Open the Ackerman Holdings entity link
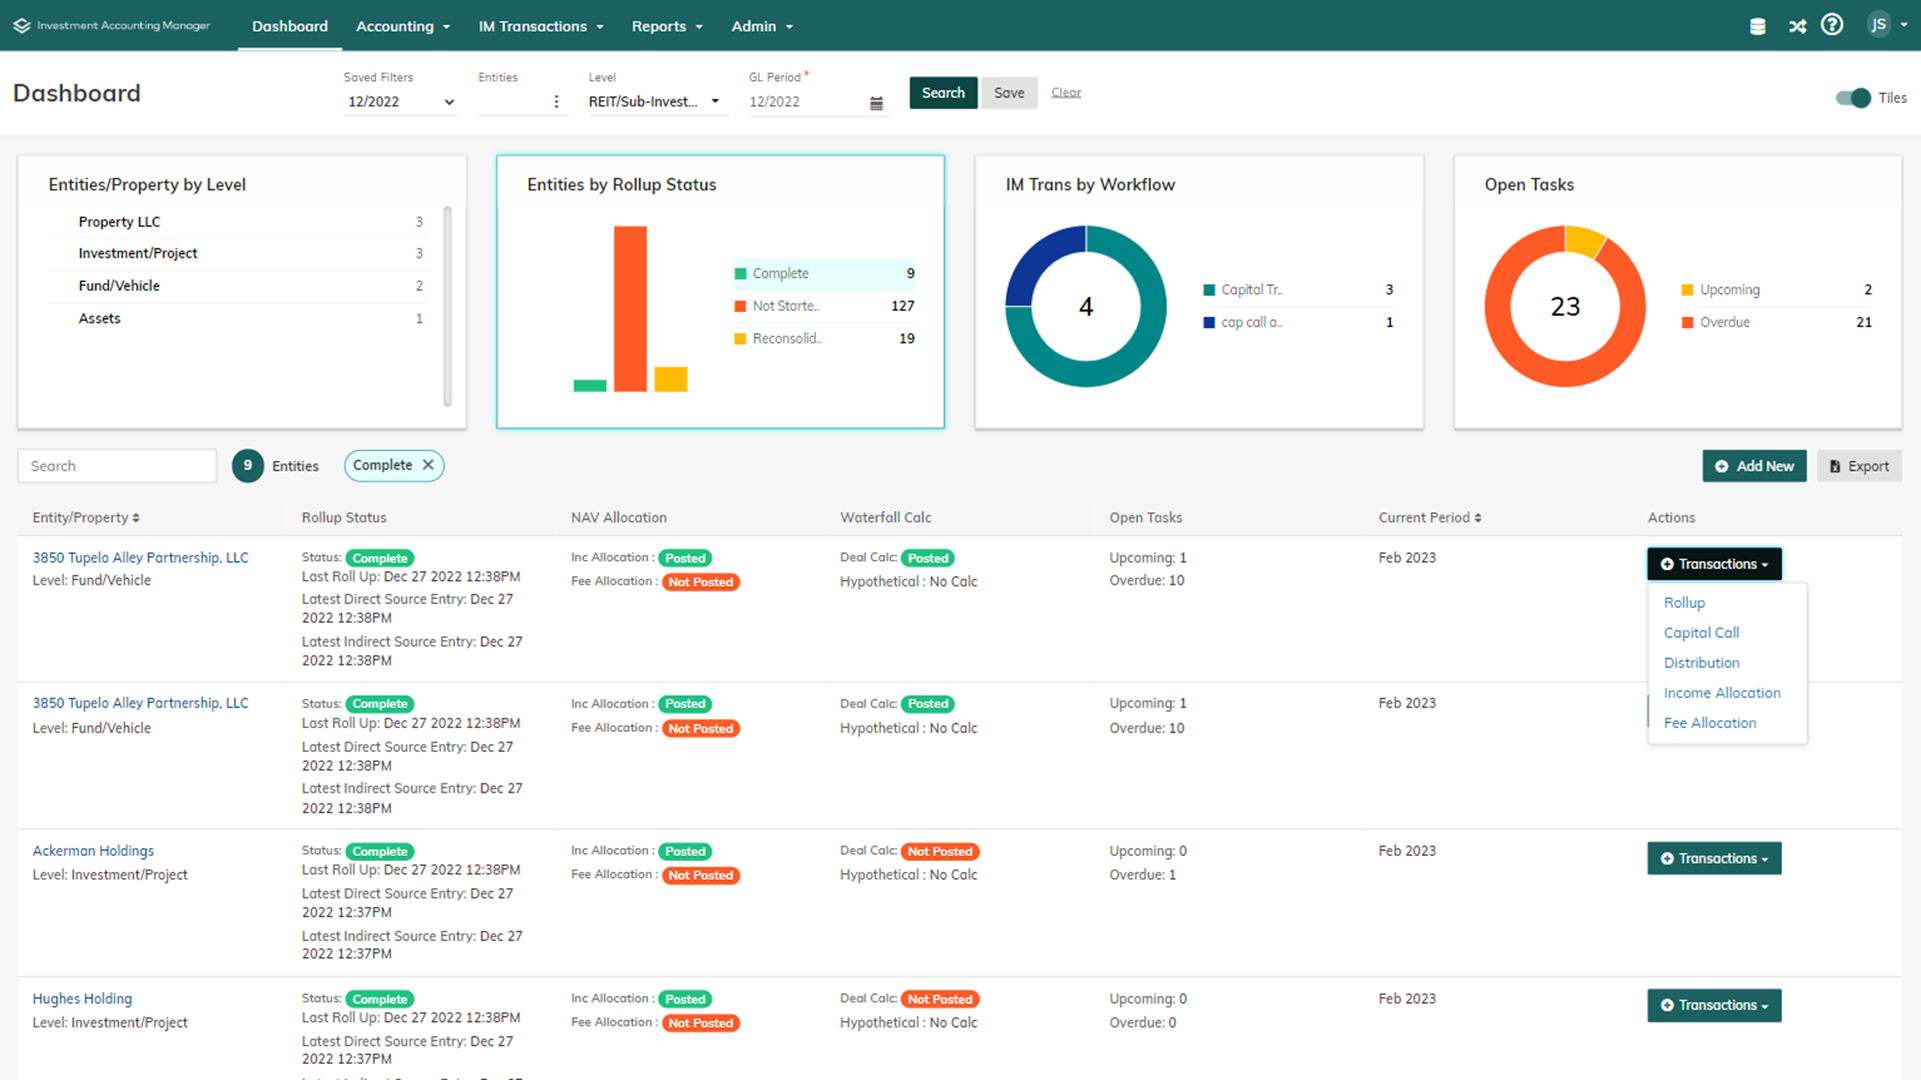Screen dimensions: 1921x1080 pos(93,851)
